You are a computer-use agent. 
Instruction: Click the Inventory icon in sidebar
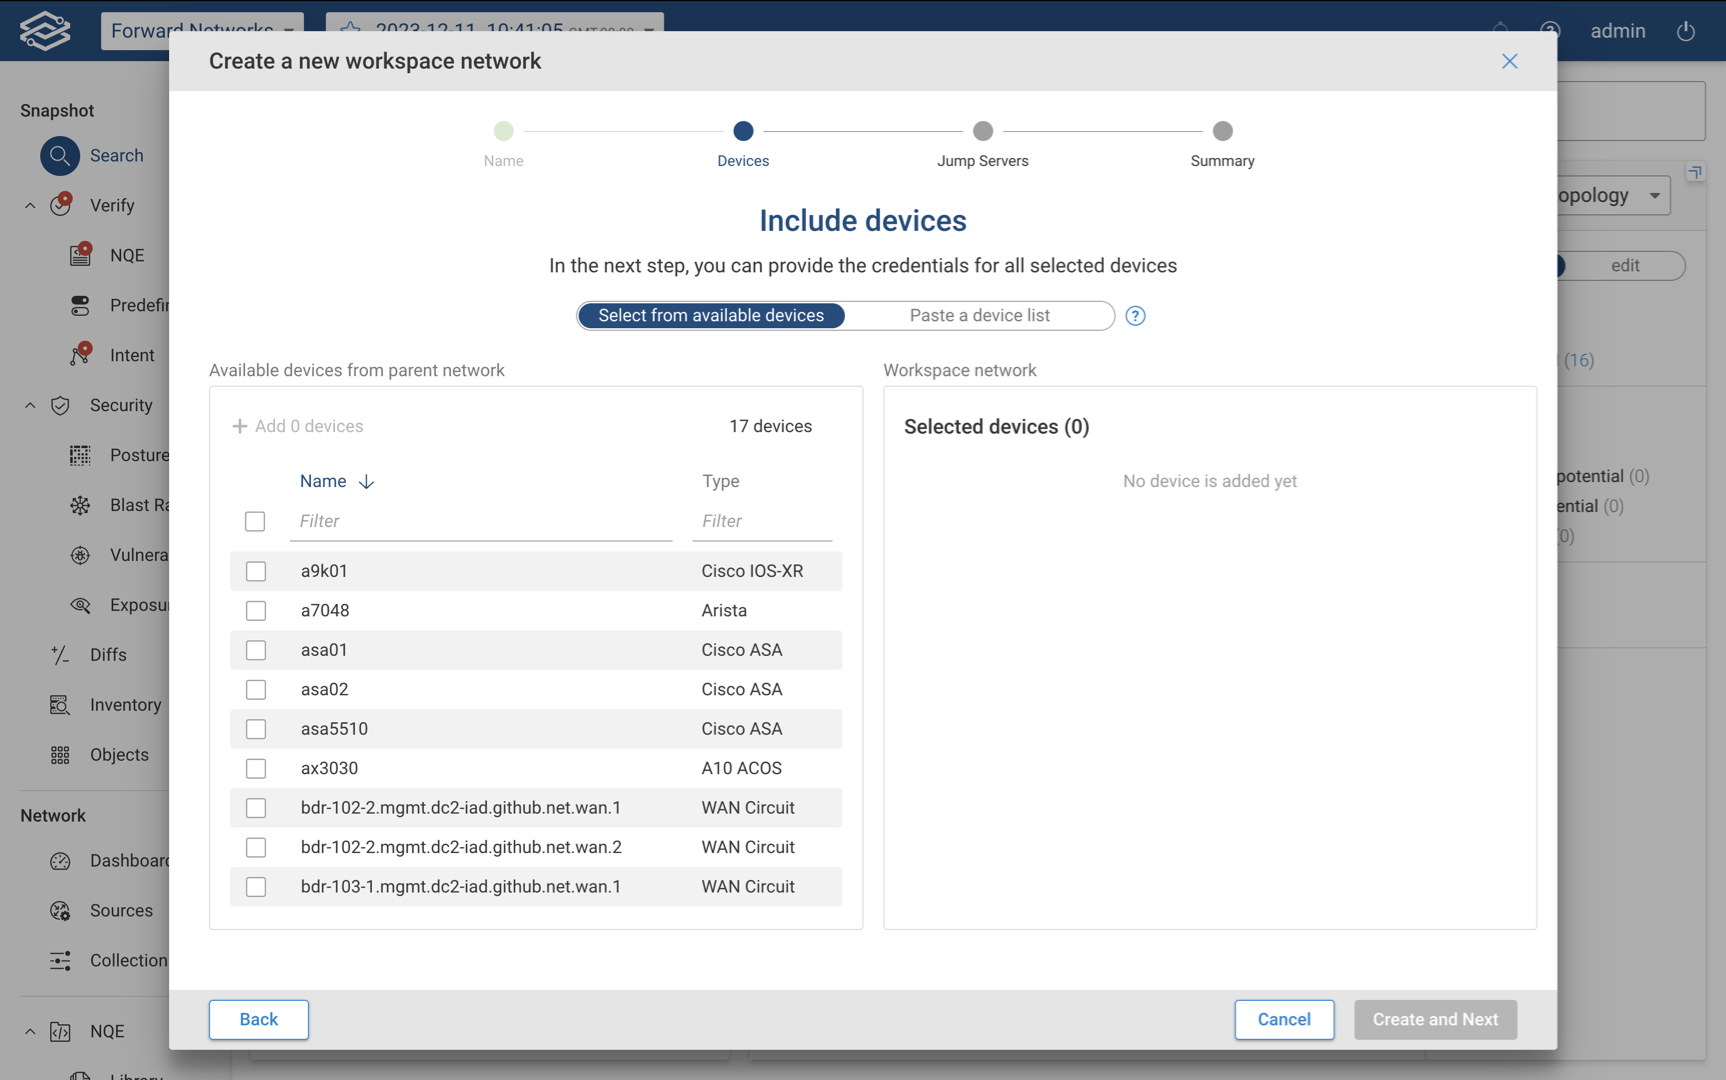[60, 705]
